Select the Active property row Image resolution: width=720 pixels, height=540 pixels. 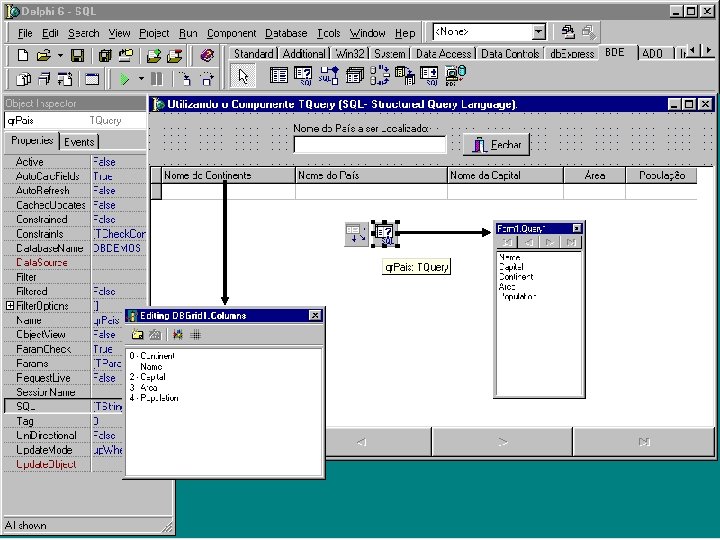[x=75, y=162]
